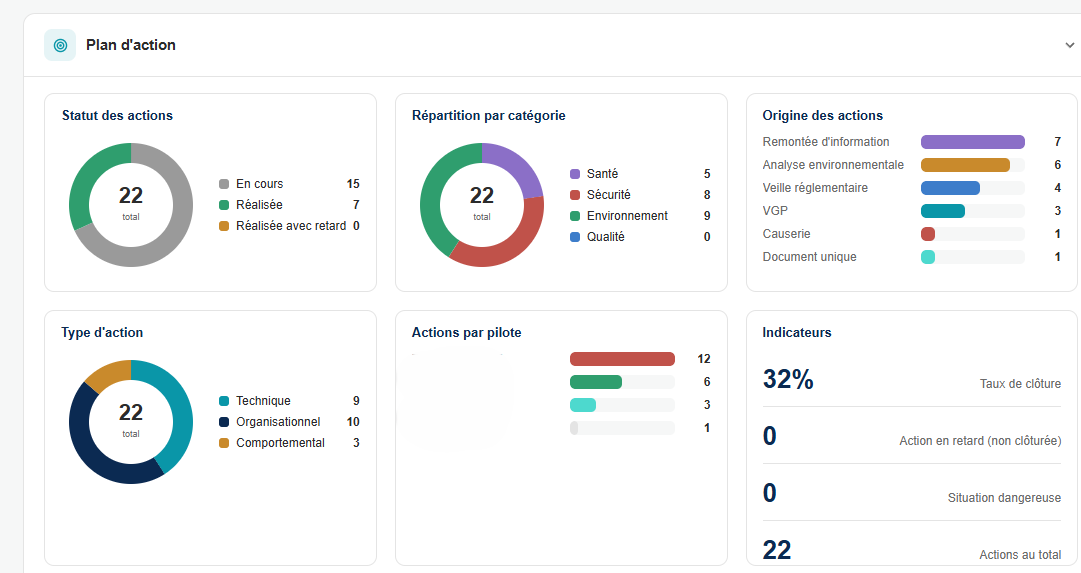
Task: Click the red Sécurité legend swatch
Action: [575, 195]
